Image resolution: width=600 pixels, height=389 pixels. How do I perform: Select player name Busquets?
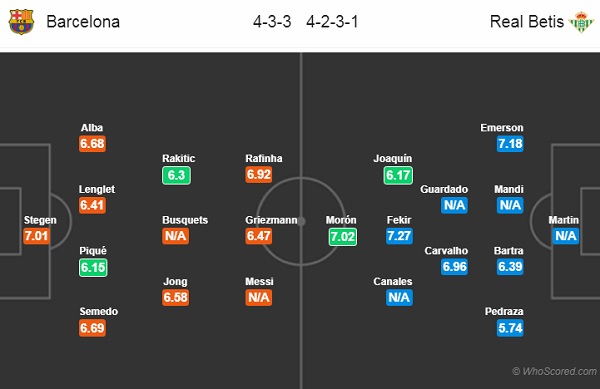point(185,220)
